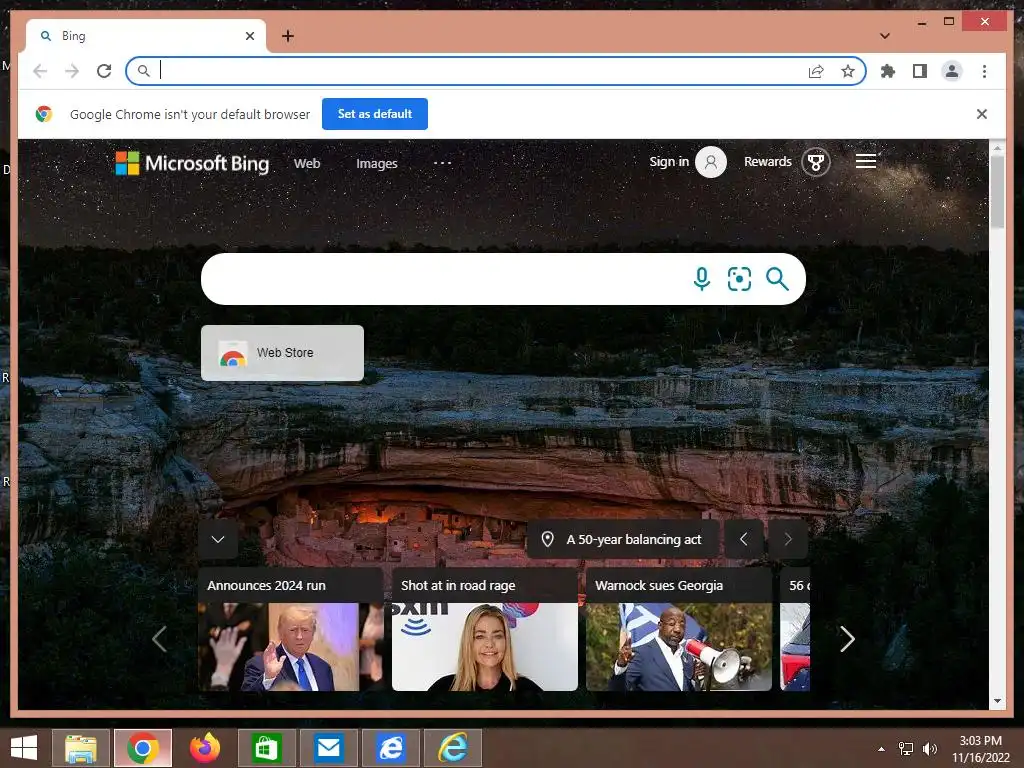Open a new tab with plus
This screenshot has width=1024, height=768.
pyautogui.click(x=288, y=36)
